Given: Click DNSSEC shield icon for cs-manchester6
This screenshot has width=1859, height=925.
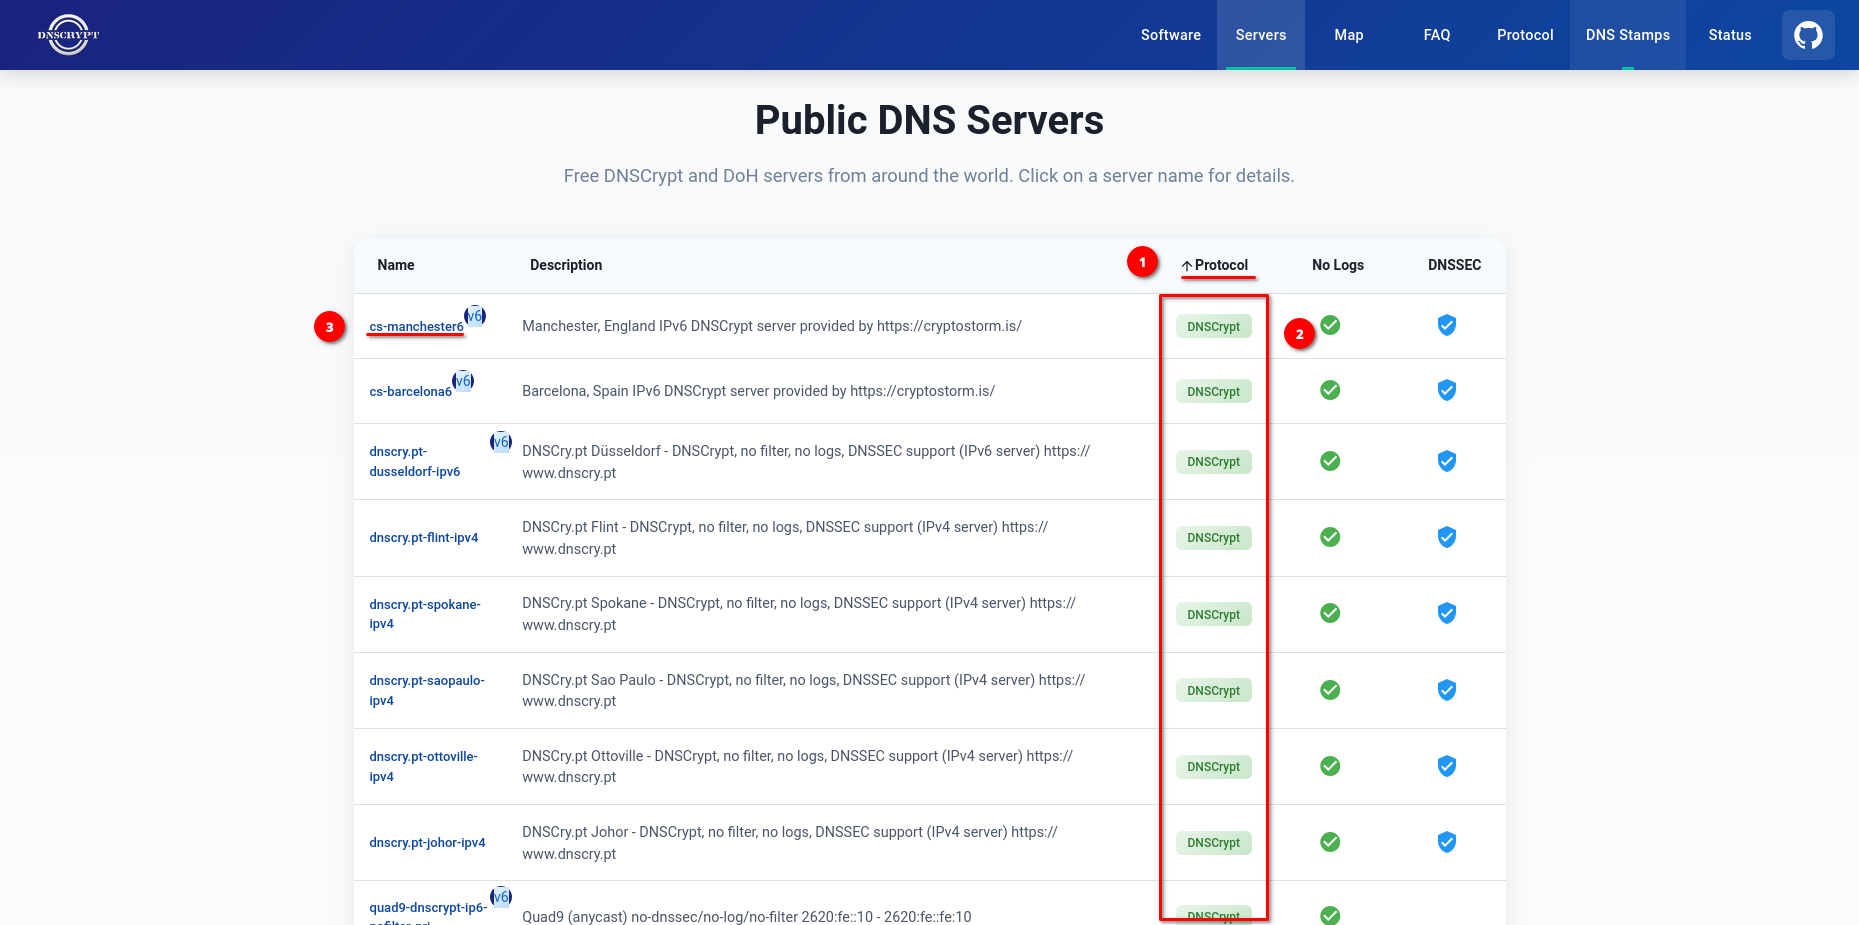Looking at the screenshot, I should point(1447,325).
